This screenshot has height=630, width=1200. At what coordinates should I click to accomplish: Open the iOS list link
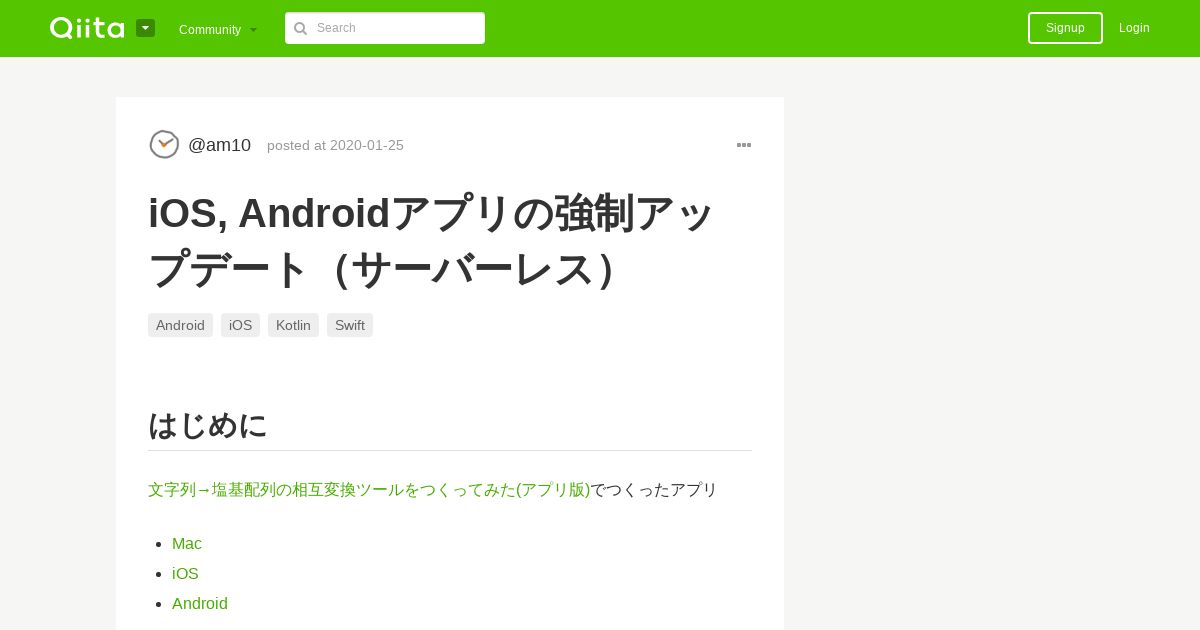point(185,574)
